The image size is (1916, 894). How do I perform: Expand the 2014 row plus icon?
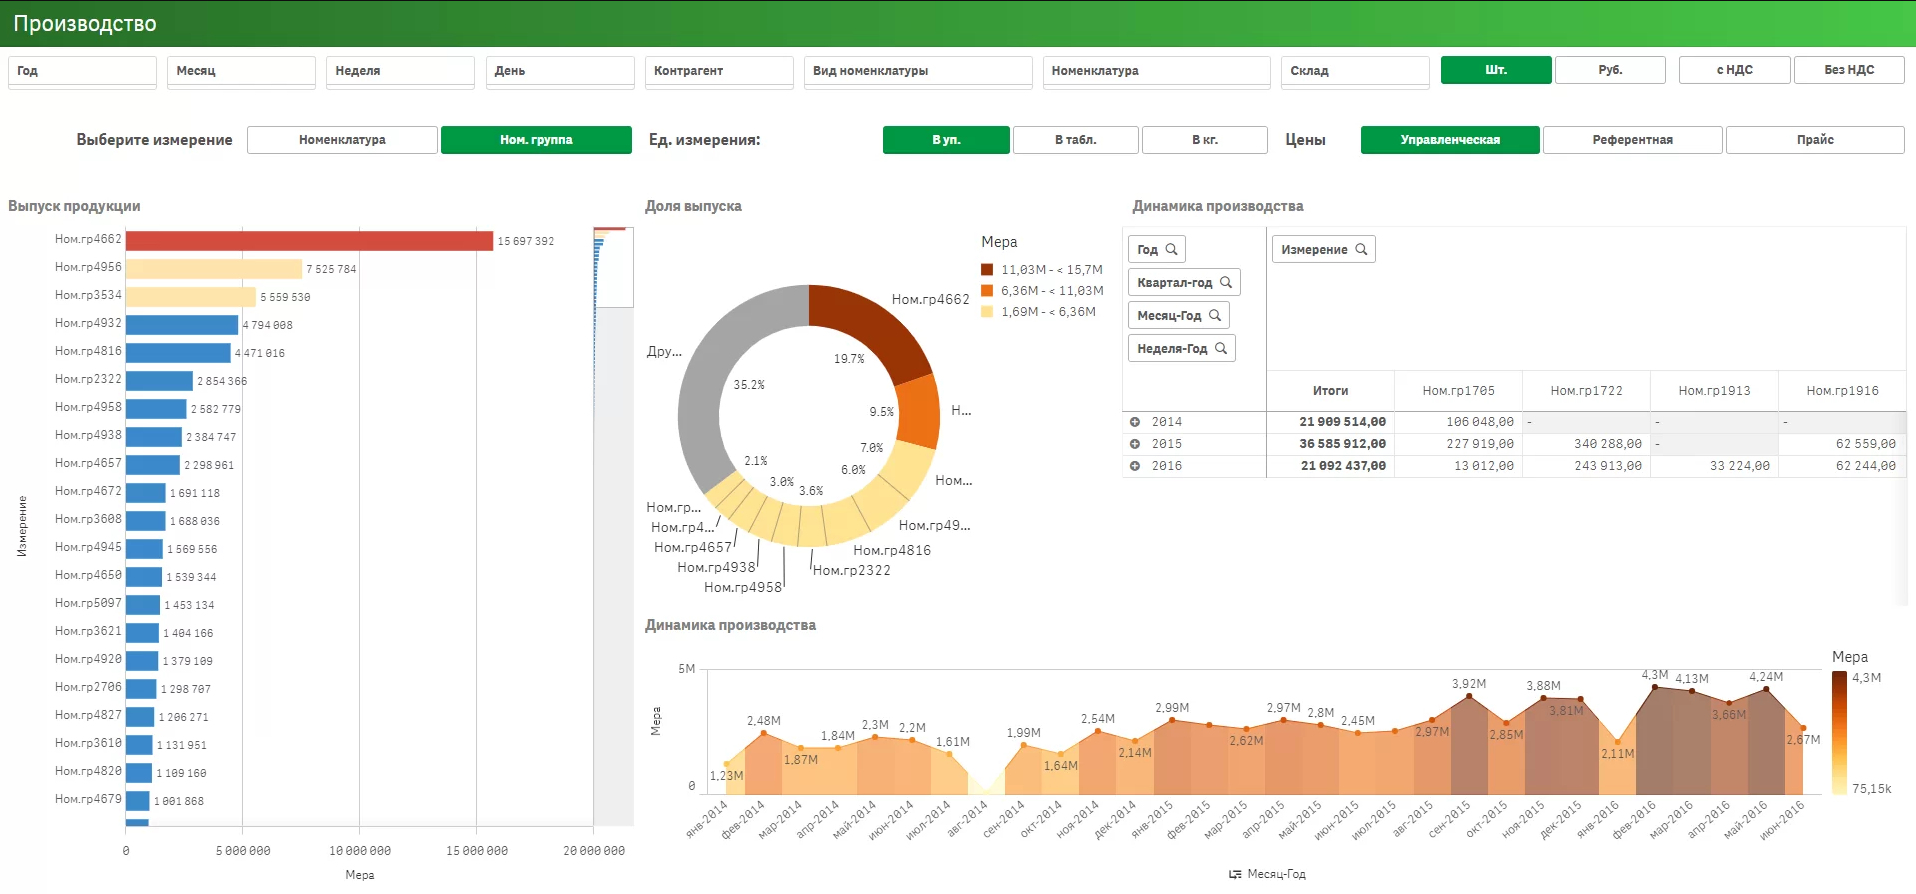pos(1135,422)
